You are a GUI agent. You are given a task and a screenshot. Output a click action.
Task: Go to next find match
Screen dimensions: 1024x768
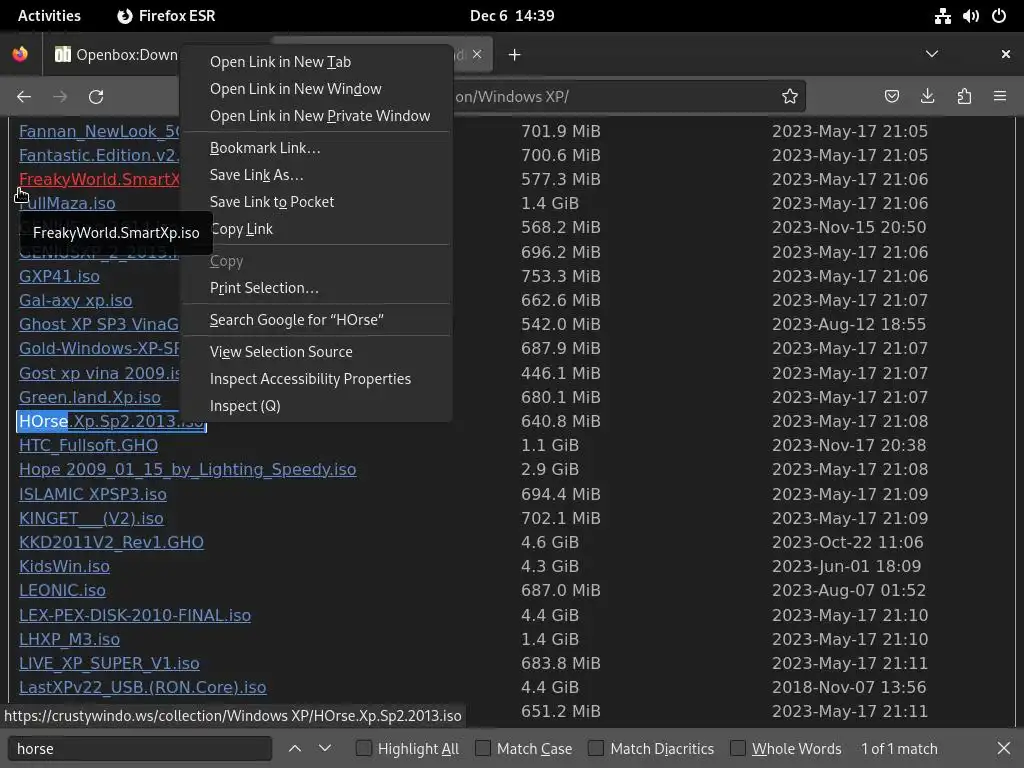[x=325, y=748]
